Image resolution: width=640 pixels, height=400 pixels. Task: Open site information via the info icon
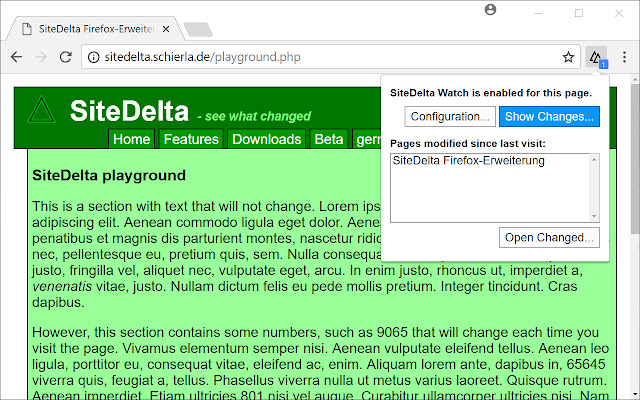click(93, 57)
